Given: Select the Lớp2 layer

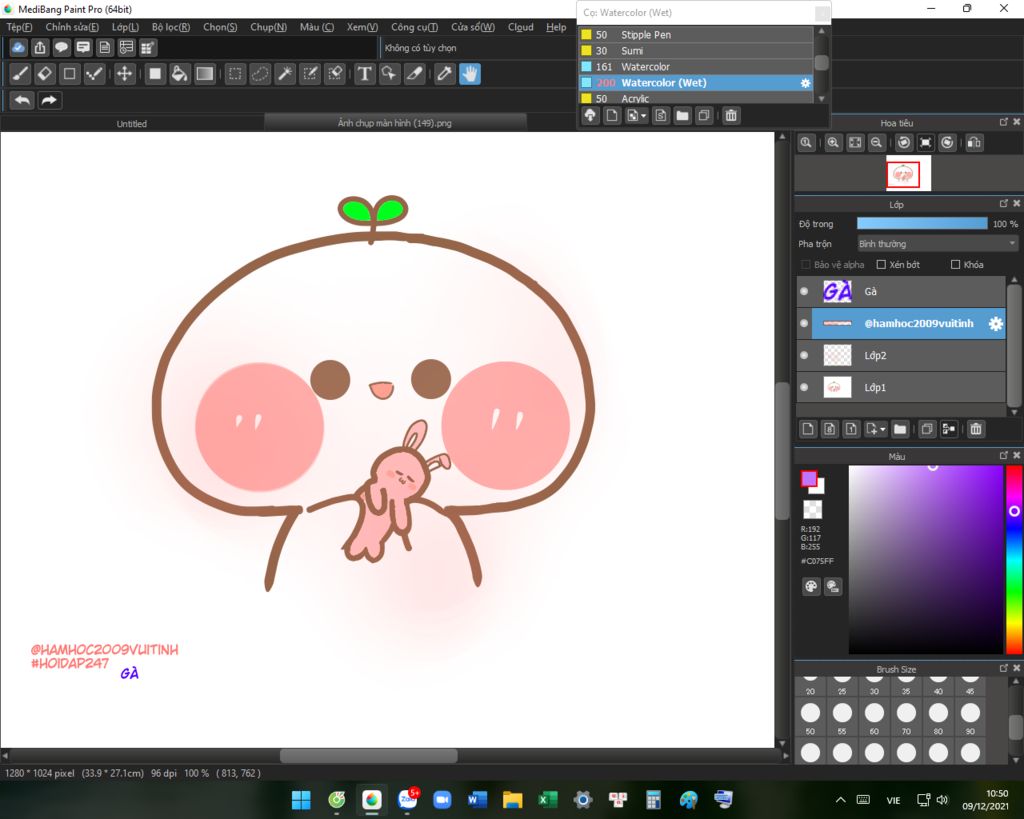Looking at the screenshot, I should click(x=908, y=355).
